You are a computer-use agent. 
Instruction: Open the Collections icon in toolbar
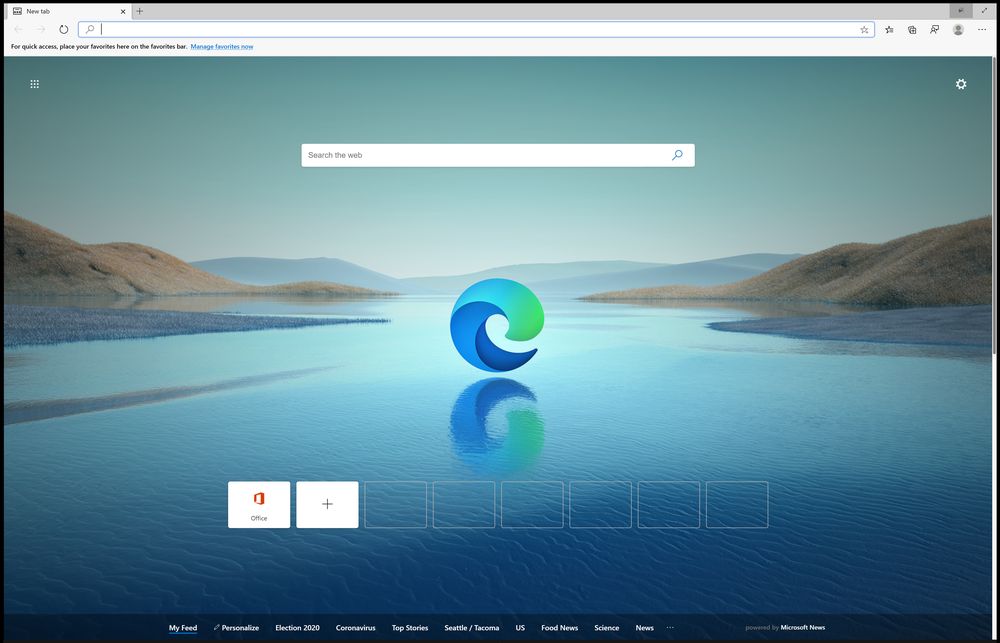point(912,30)
